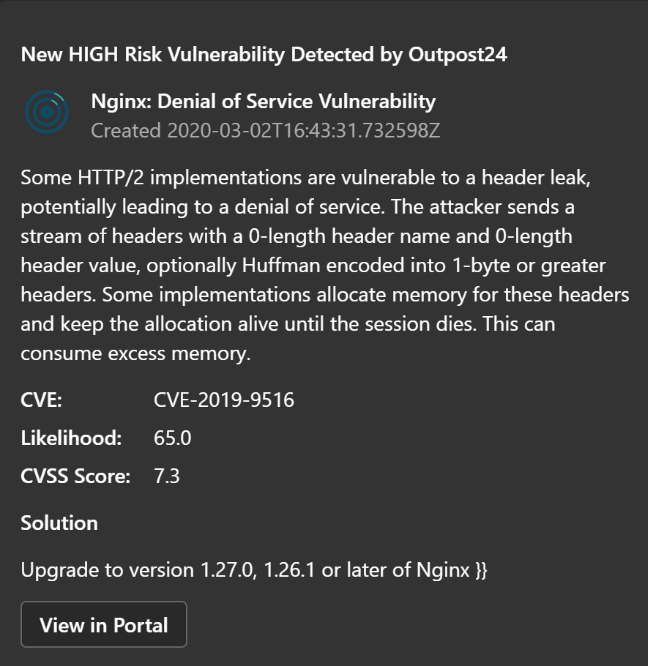Image resolution: width=648 pixels, height=666 pixels.
Task: Click the CVSS Score field label
Action: [x=76, y=476]
